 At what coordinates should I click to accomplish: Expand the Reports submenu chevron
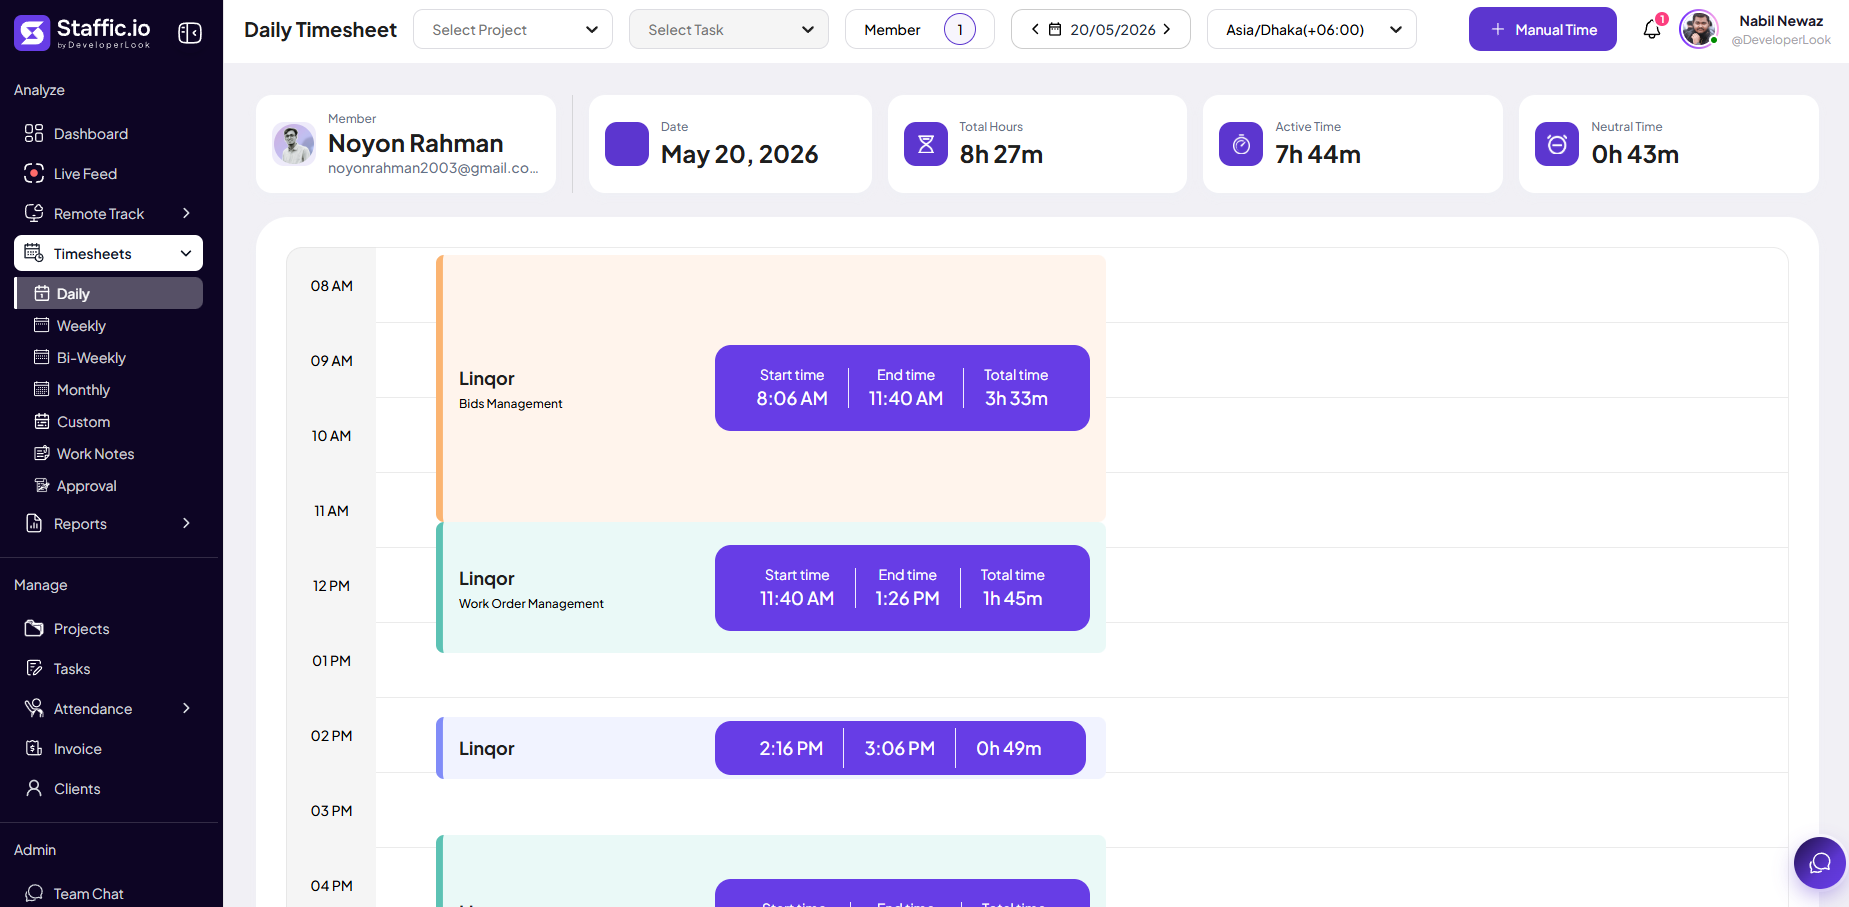pyautogui.click(x=186, y=523)
